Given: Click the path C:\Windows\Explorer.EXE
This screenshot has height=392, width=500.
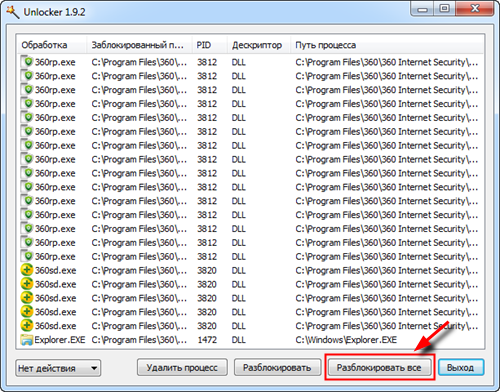Looking at the screenshot, I should coord(346,340).
